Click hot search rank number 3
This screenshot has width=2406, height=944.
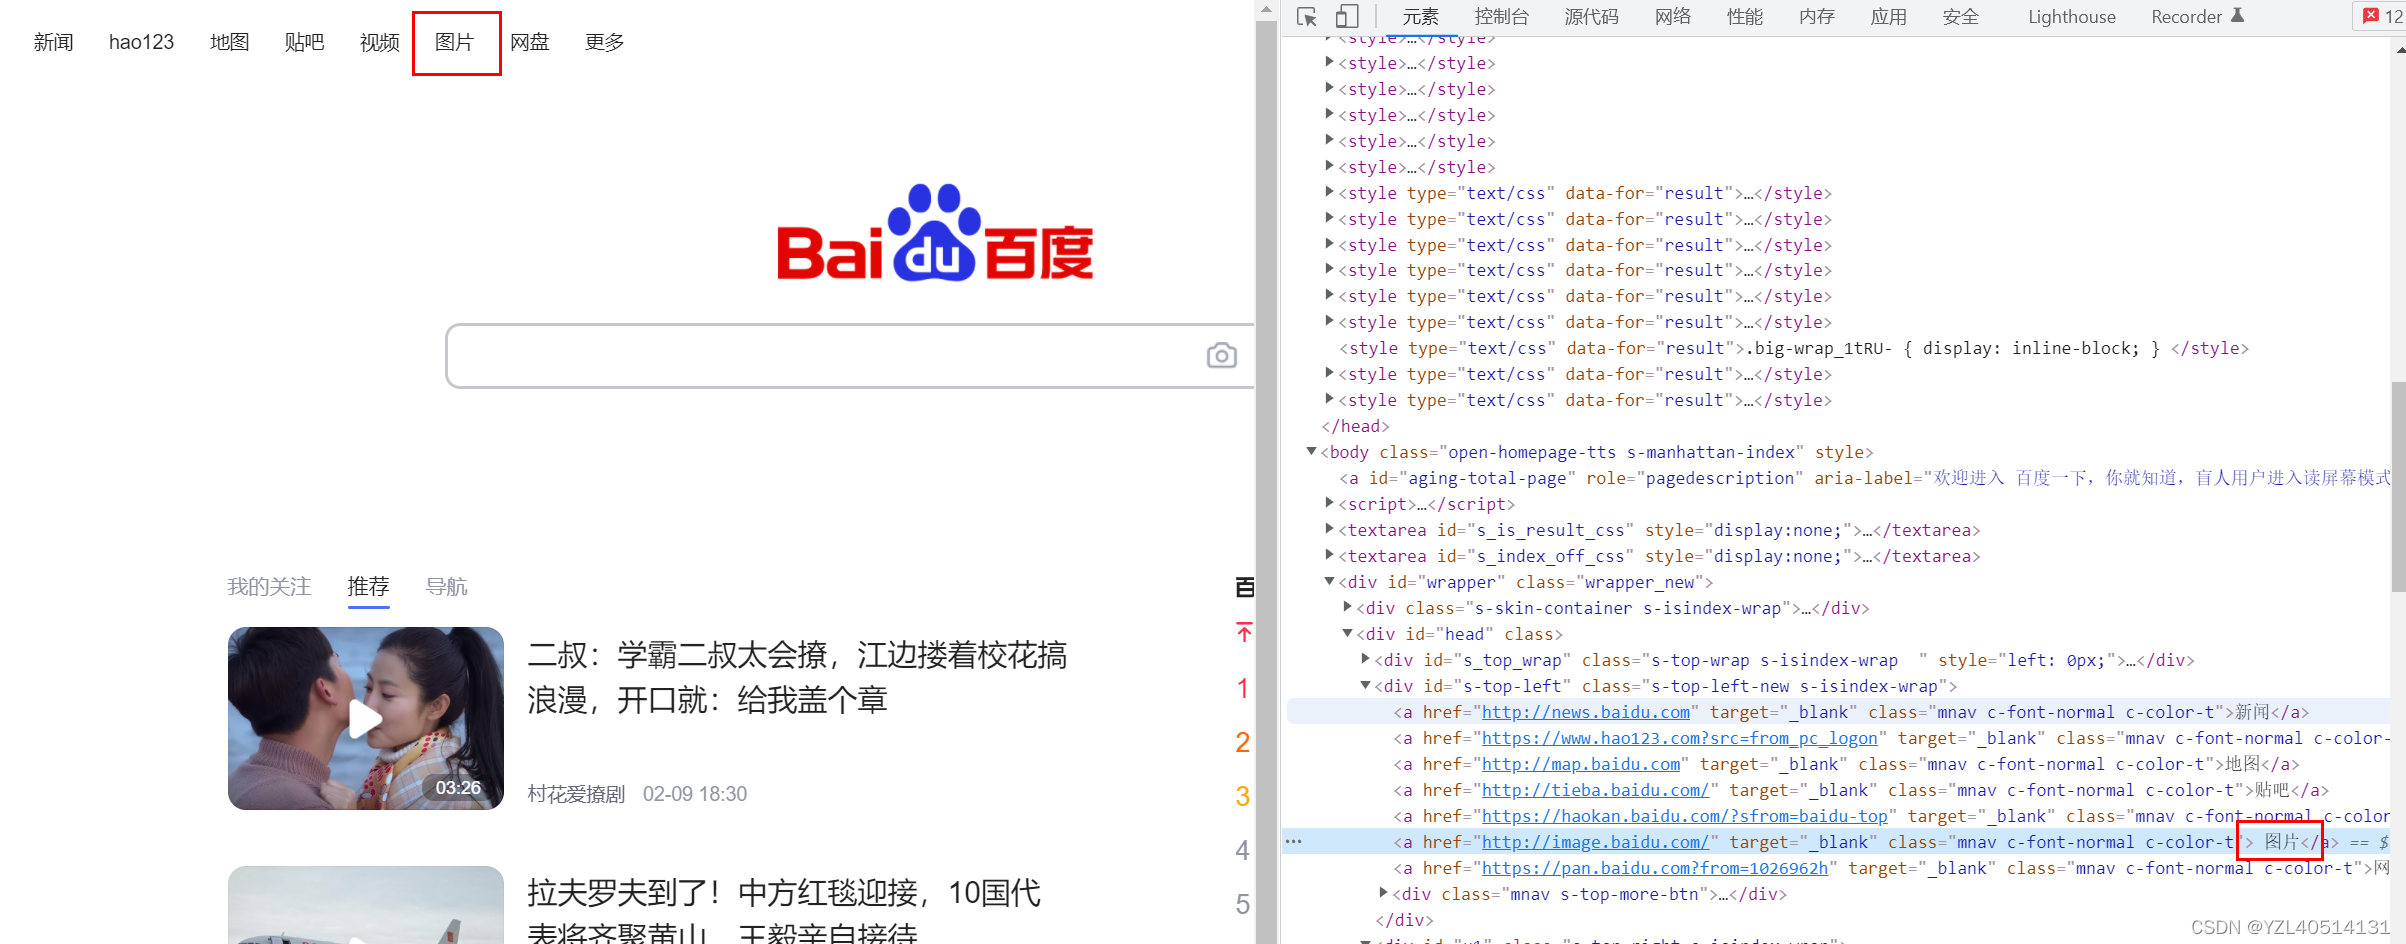click(1243, 796)
